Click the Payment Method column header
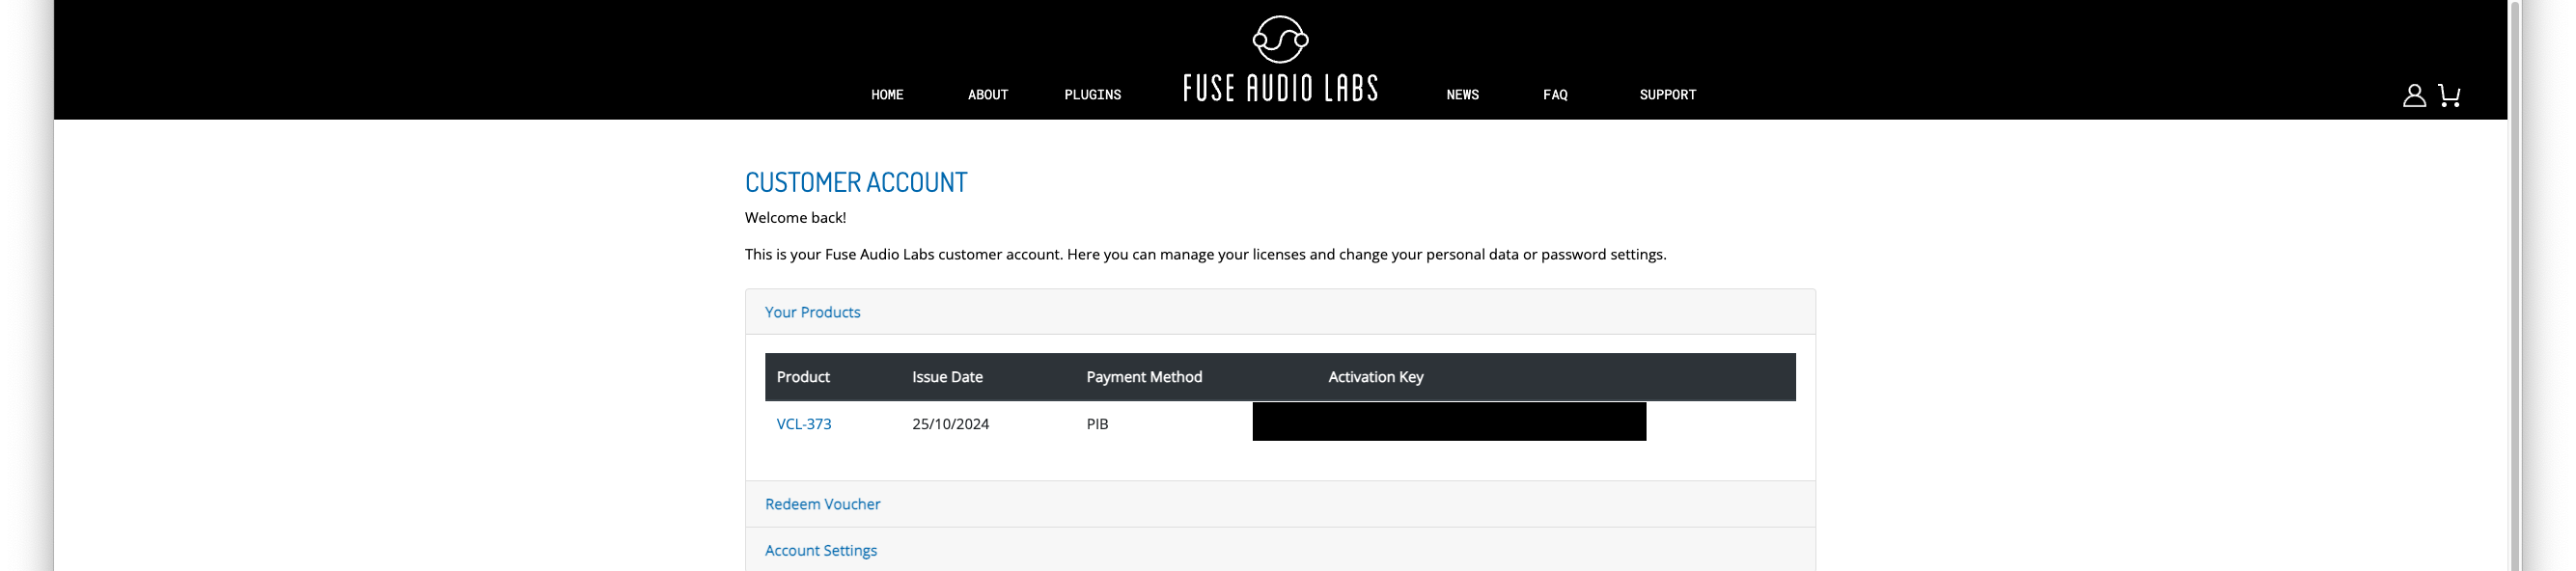Viewport: 2576px width, 571px height. (1144, 377)
